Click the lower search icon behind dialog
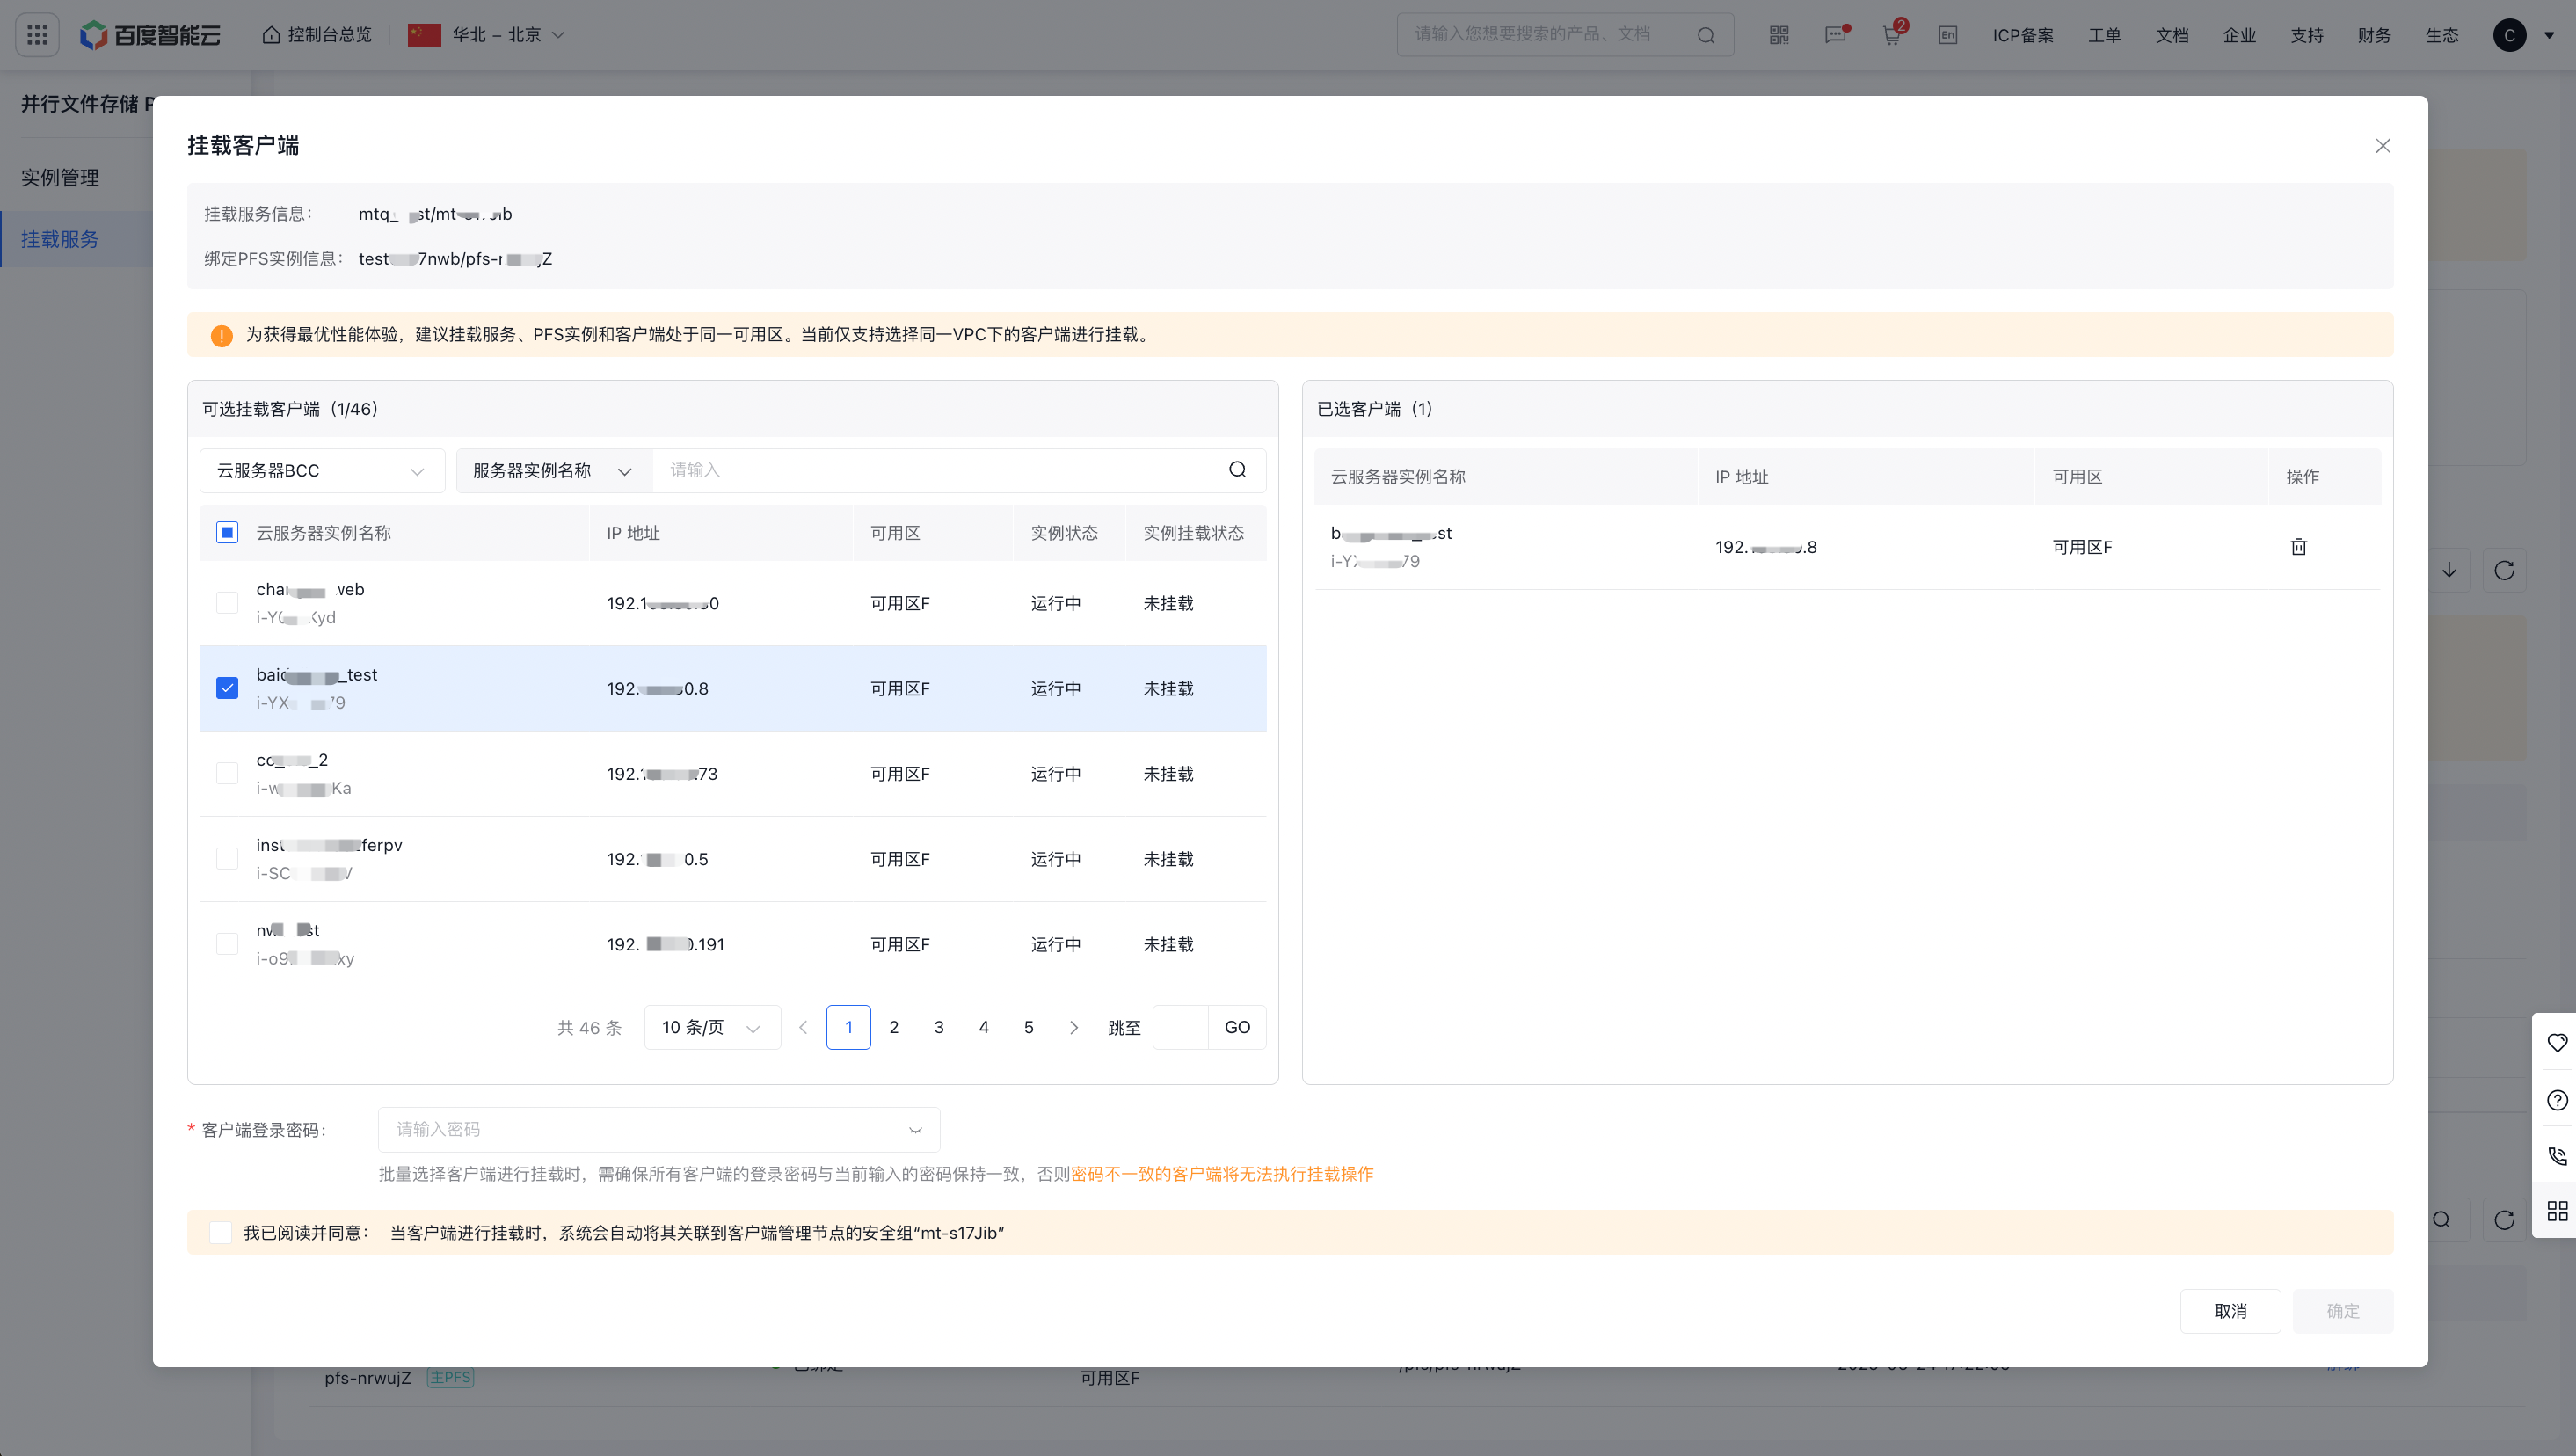 click(2442, 1220)
